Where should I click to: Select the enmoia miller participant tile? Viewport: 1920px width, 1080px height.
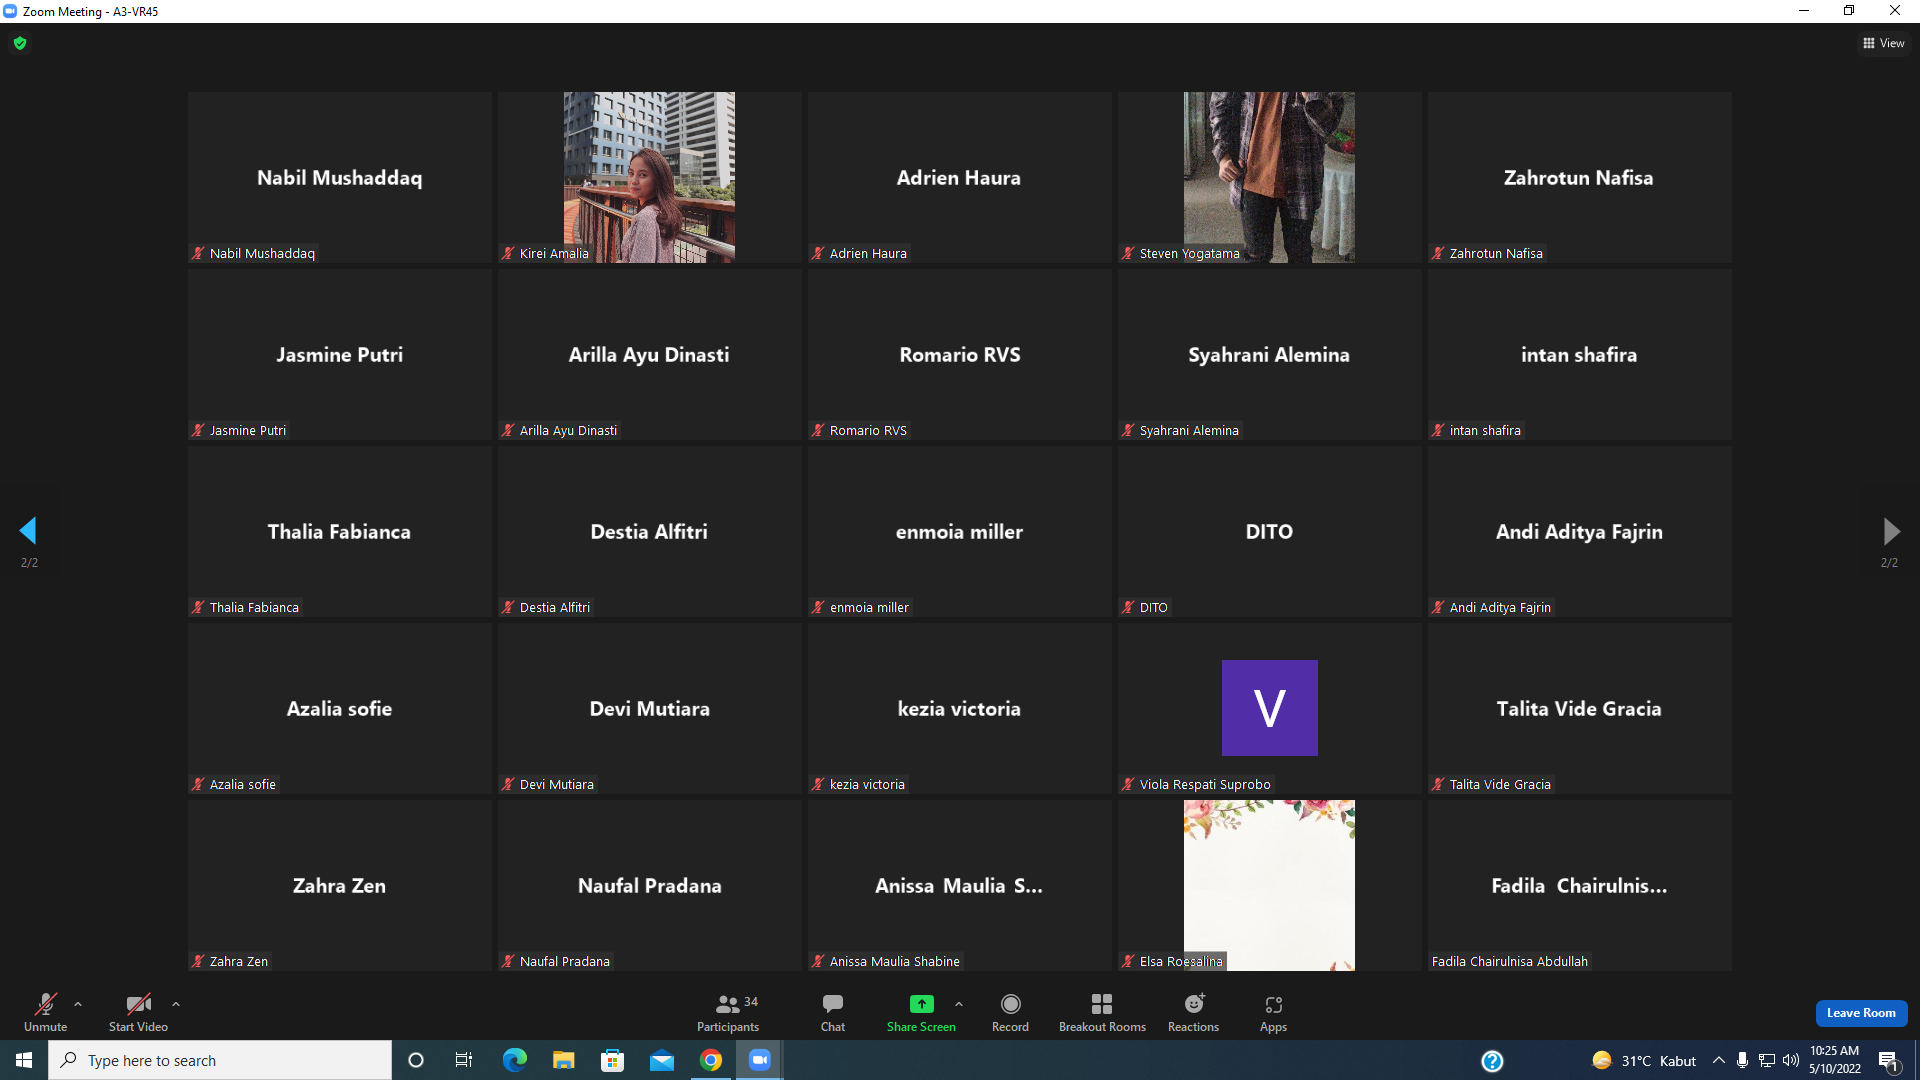pyautogui.click(x=959, y=531)
